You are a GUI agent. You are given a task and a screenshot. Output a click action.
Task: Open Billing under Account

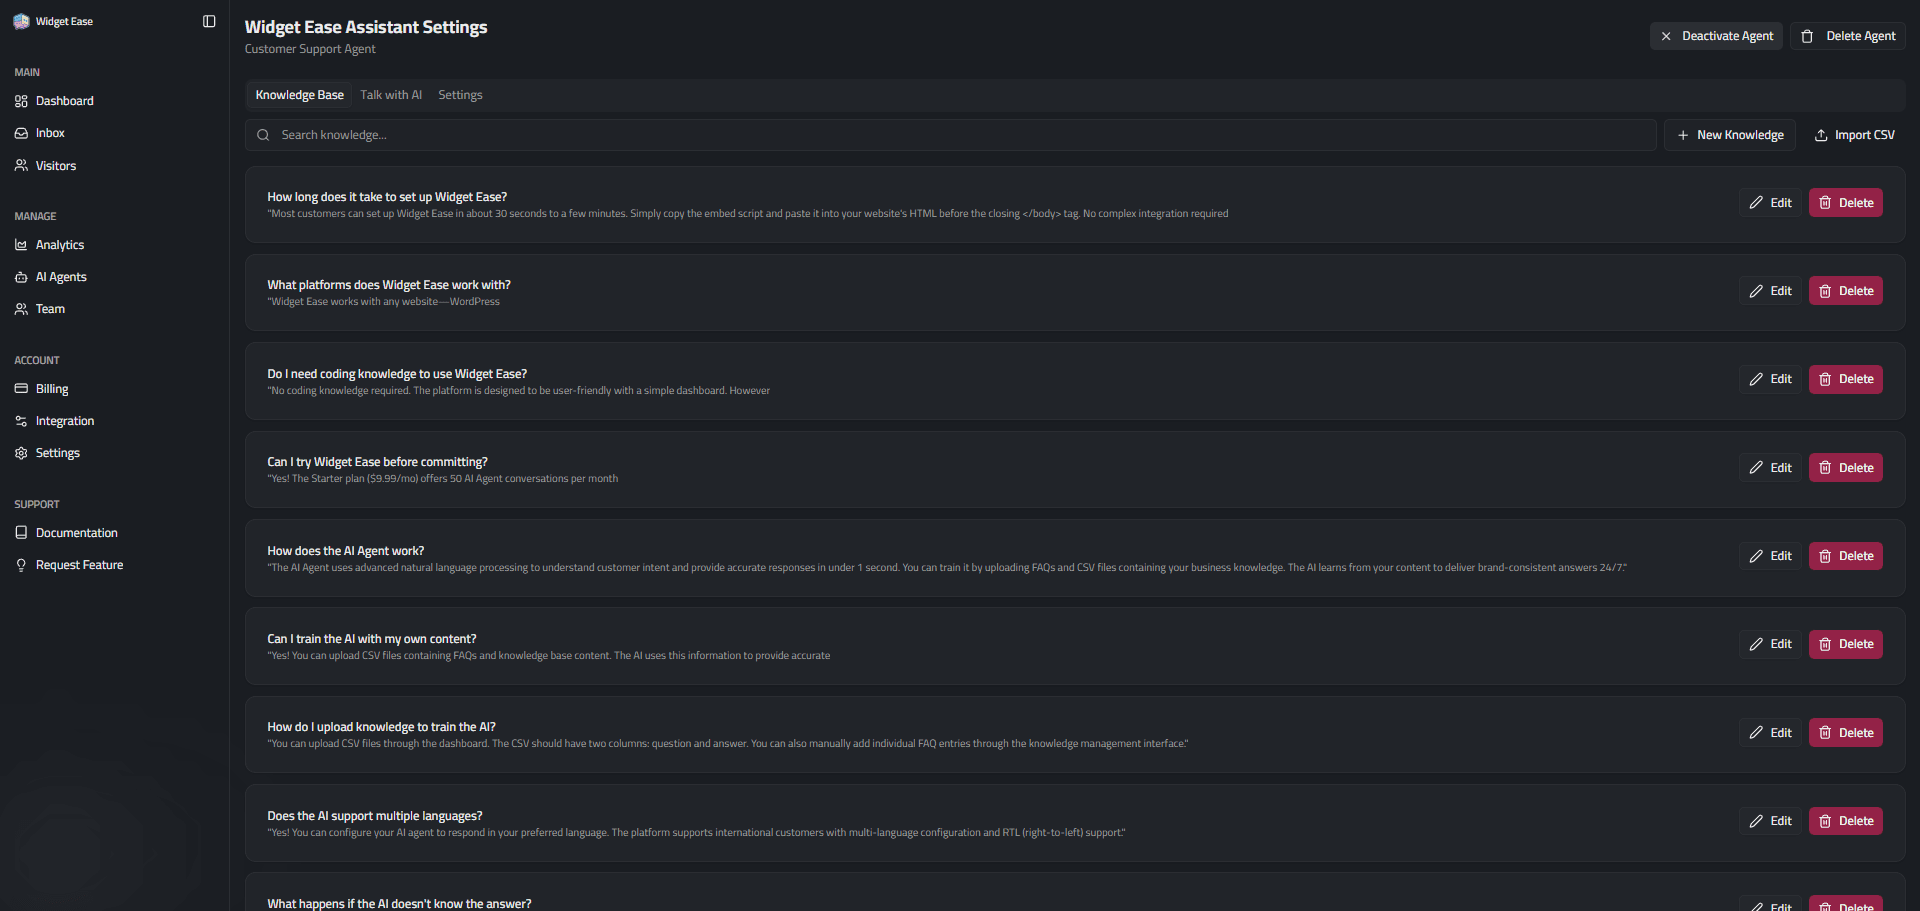click(51, 388)
